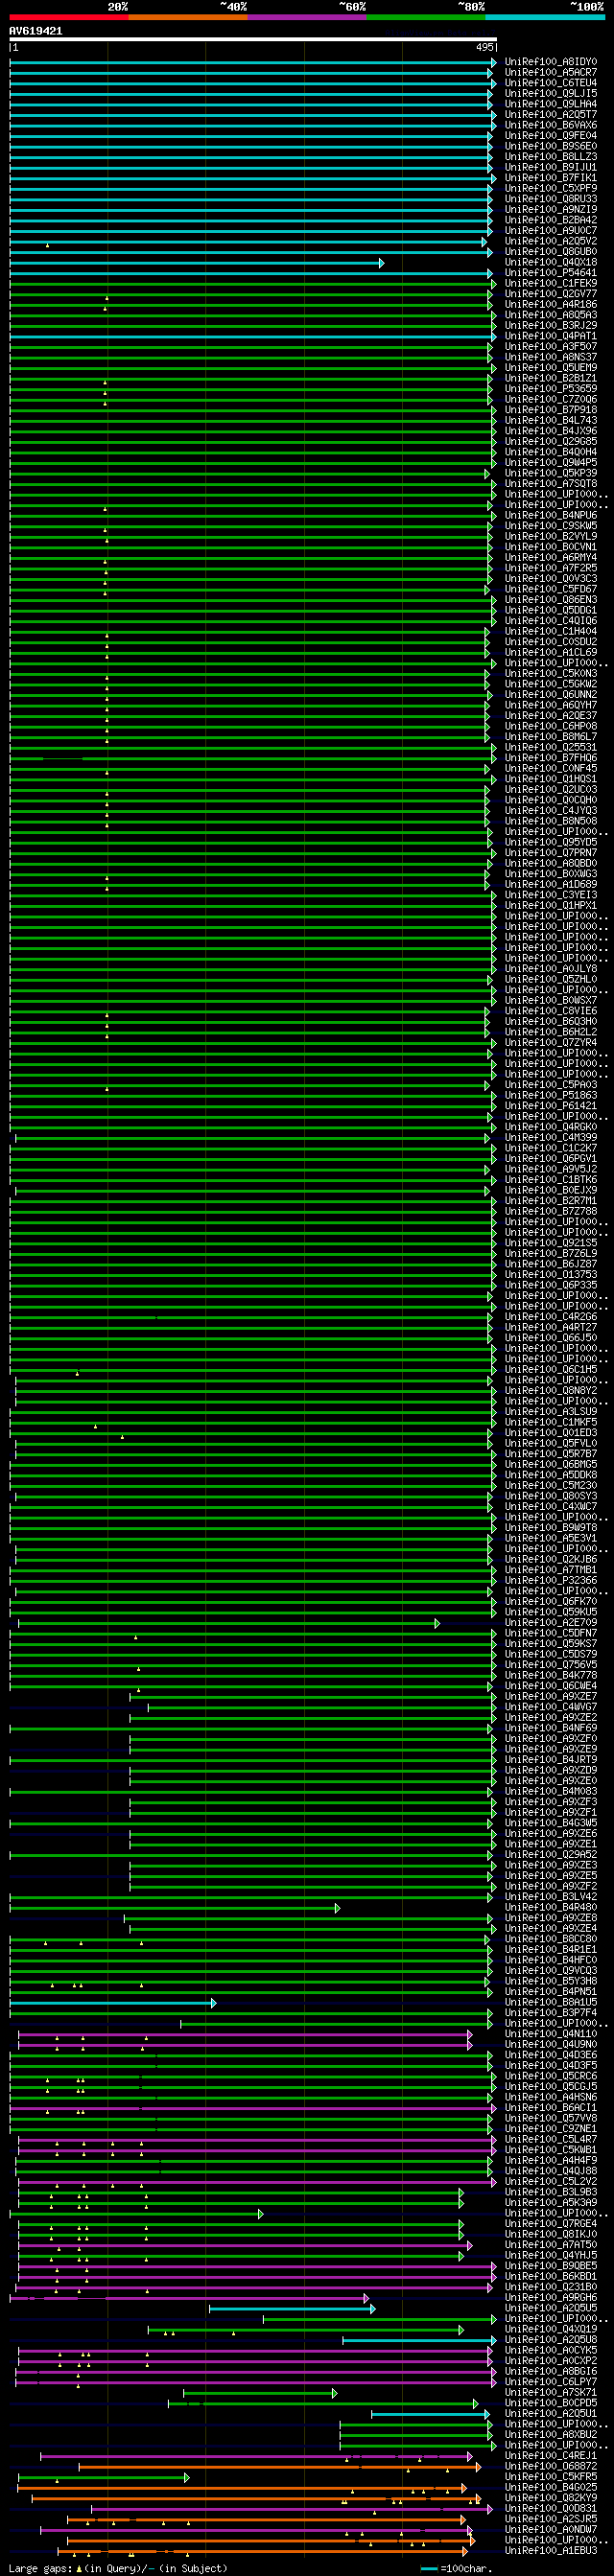The width and height of the screenshot is (614, 2576).
Task: Select the UniRef100_B4R480 label
Action: pos(551,1908)
